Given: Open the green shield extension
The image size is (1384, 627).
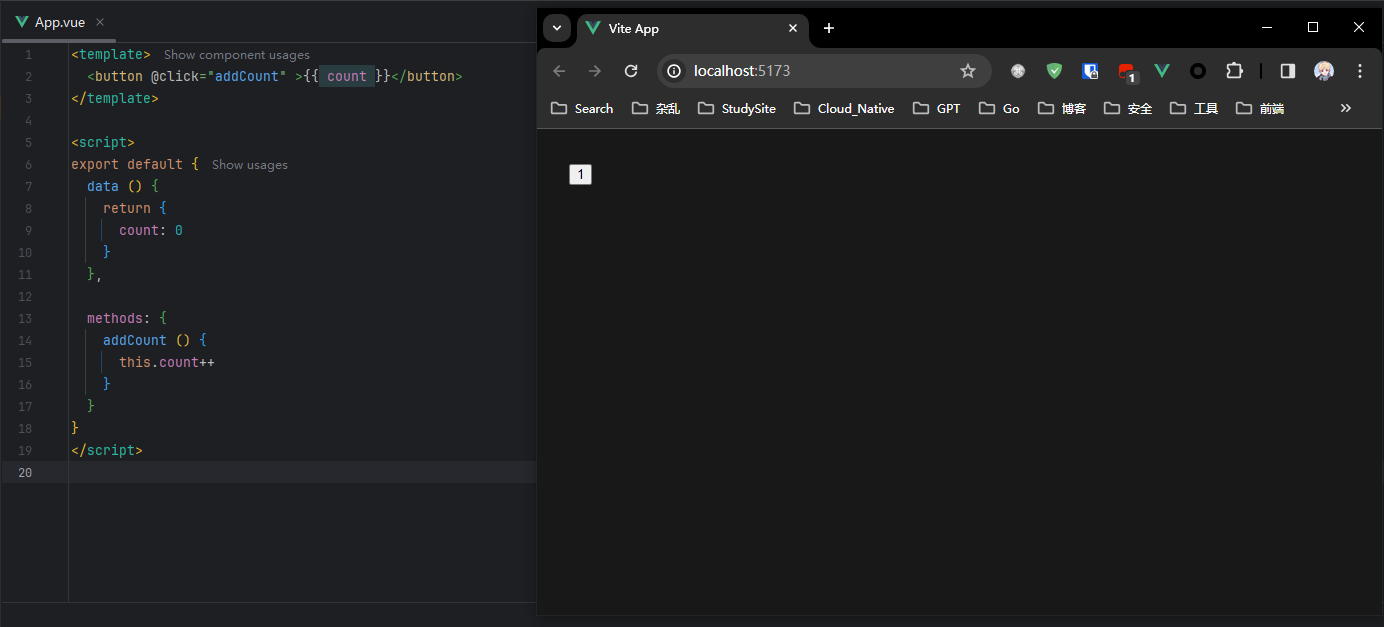Looking at the screenshot, I should [x=1054, y=71].
